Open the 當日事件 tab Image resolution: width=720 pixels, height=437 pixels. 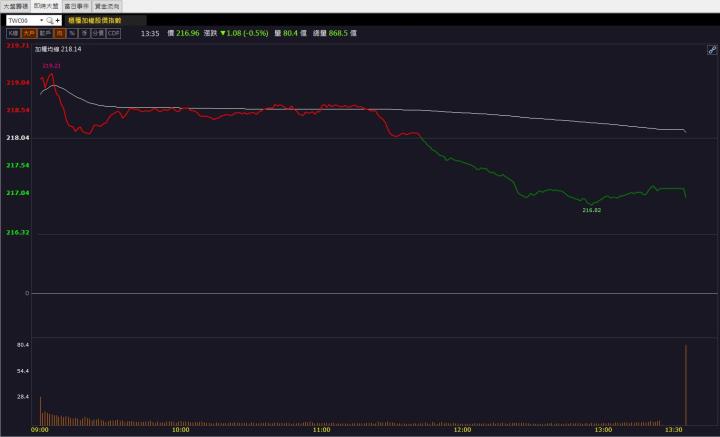pos(76,6)
